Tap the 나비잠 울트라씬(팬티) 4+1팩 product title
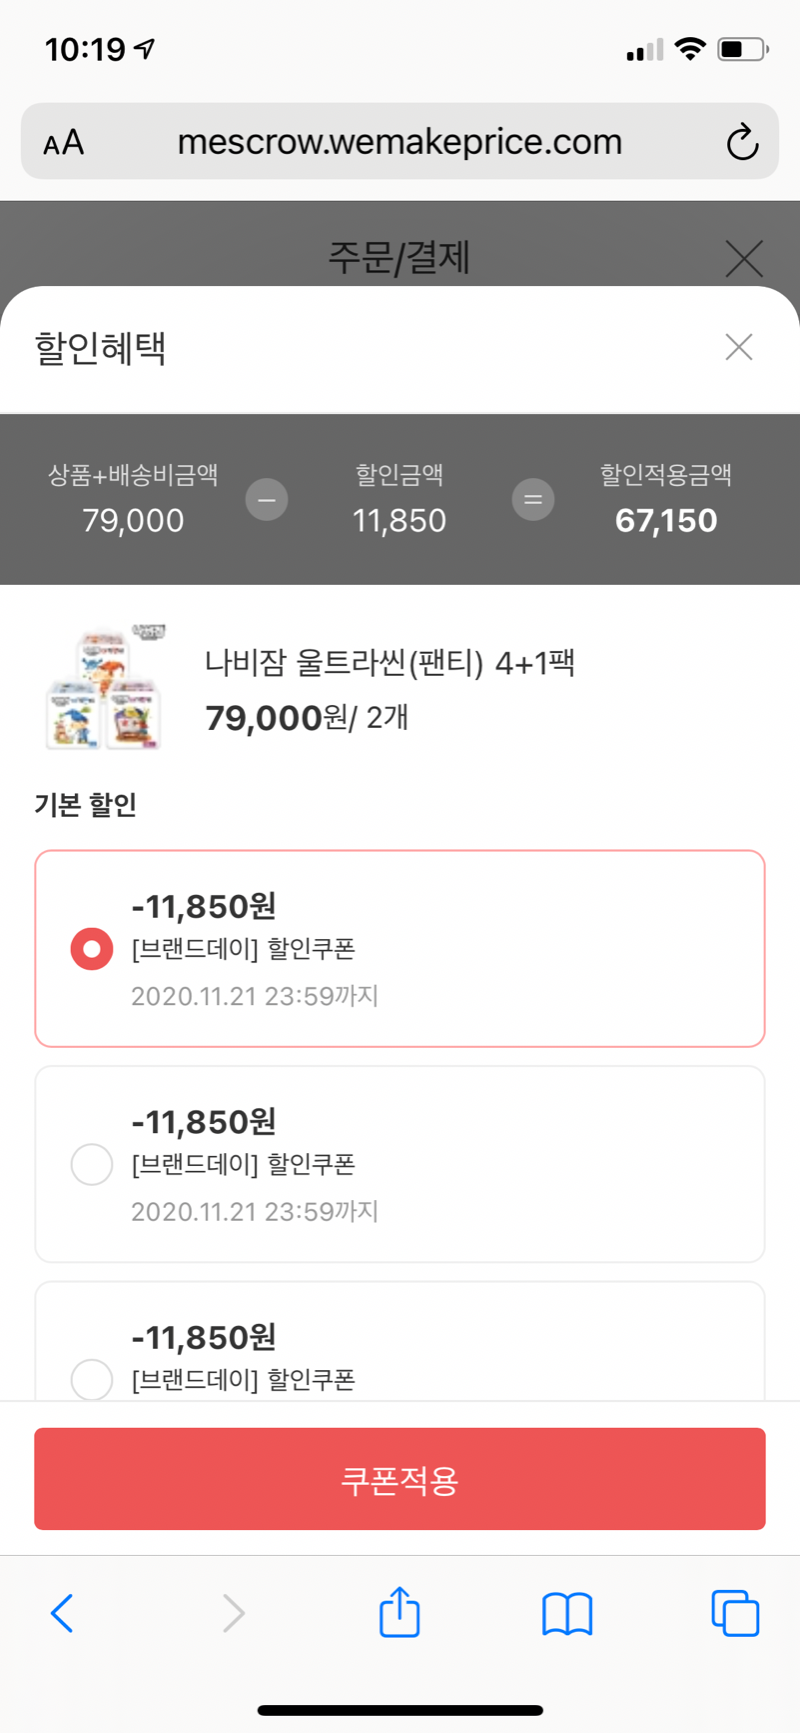The image size is (800, 1733). pos(390,662)
